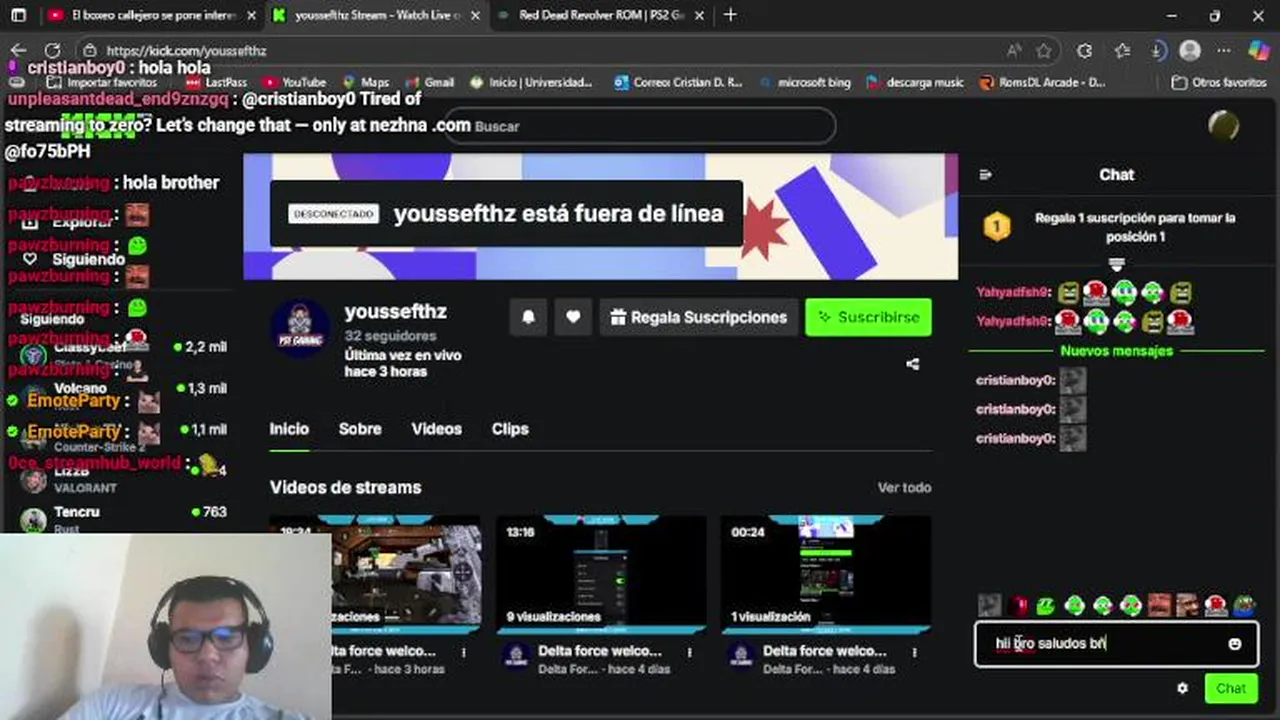
Task: Click the first cristianboy0 username in chat
Action: pos(1016,380)
